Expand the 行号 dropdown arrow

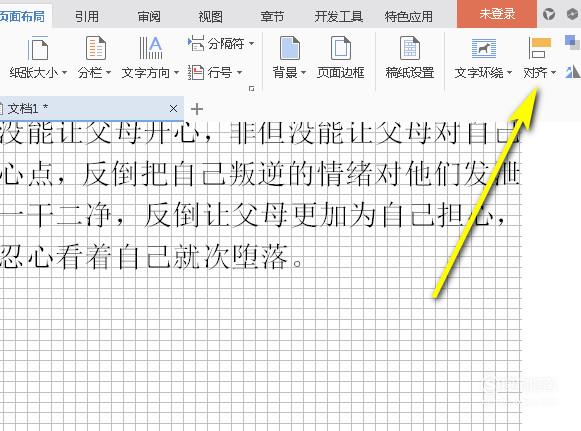click(x=239, y=72)
